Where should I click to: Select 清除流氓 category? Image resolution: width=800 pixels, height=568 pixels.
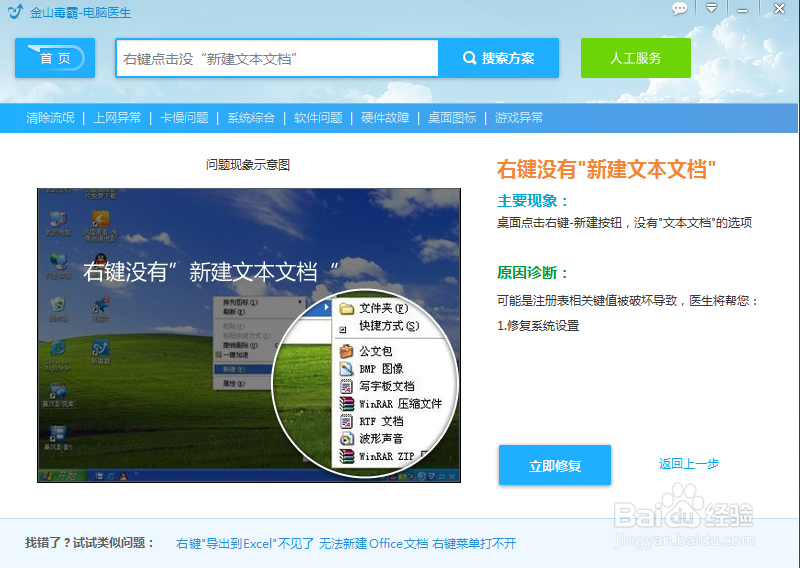(x=50, y=118)
